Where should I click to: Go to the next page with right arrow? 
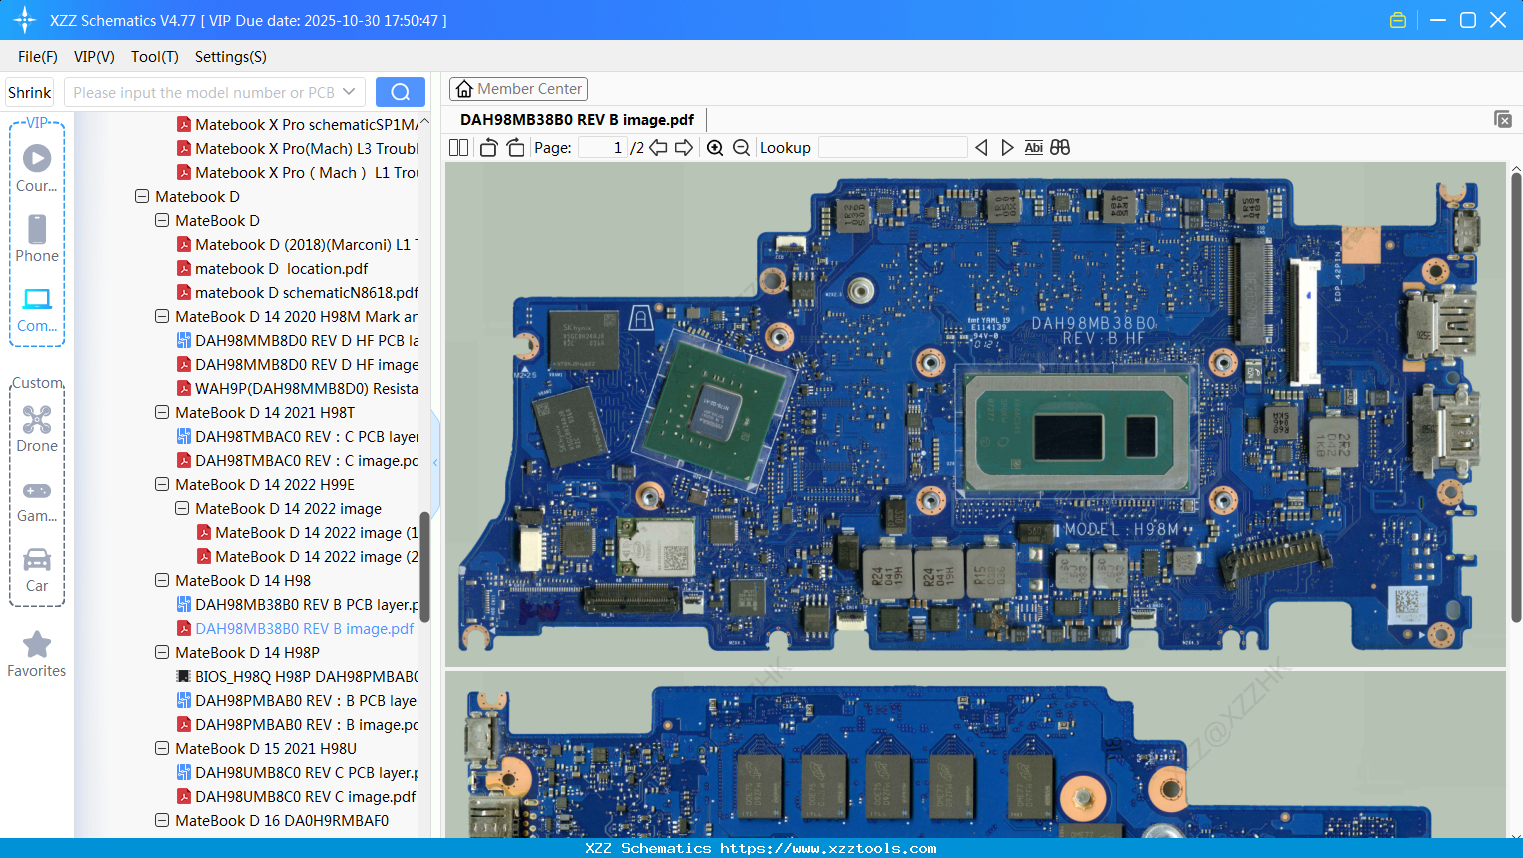pos(684,148)
